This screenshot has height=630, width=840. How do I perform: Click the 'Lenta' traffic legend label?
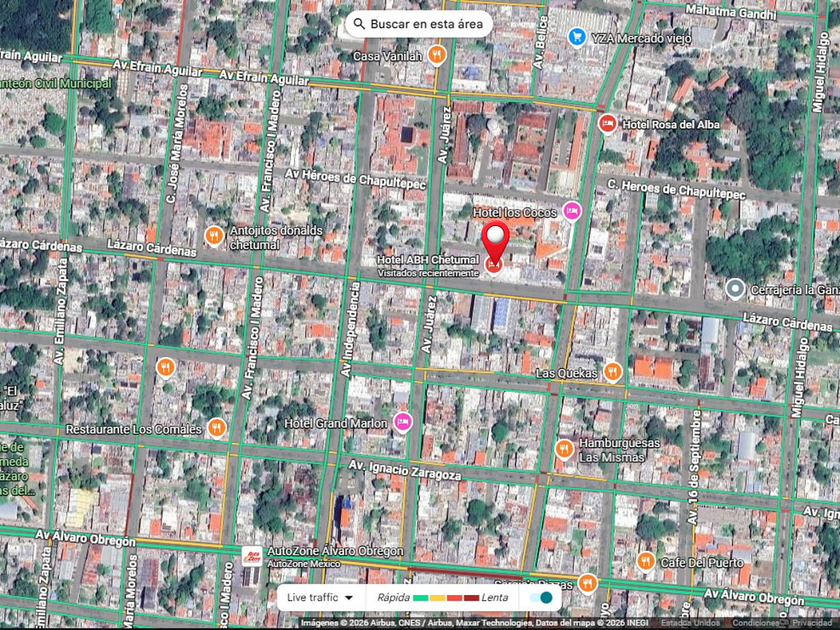click(x=494, y=597)
